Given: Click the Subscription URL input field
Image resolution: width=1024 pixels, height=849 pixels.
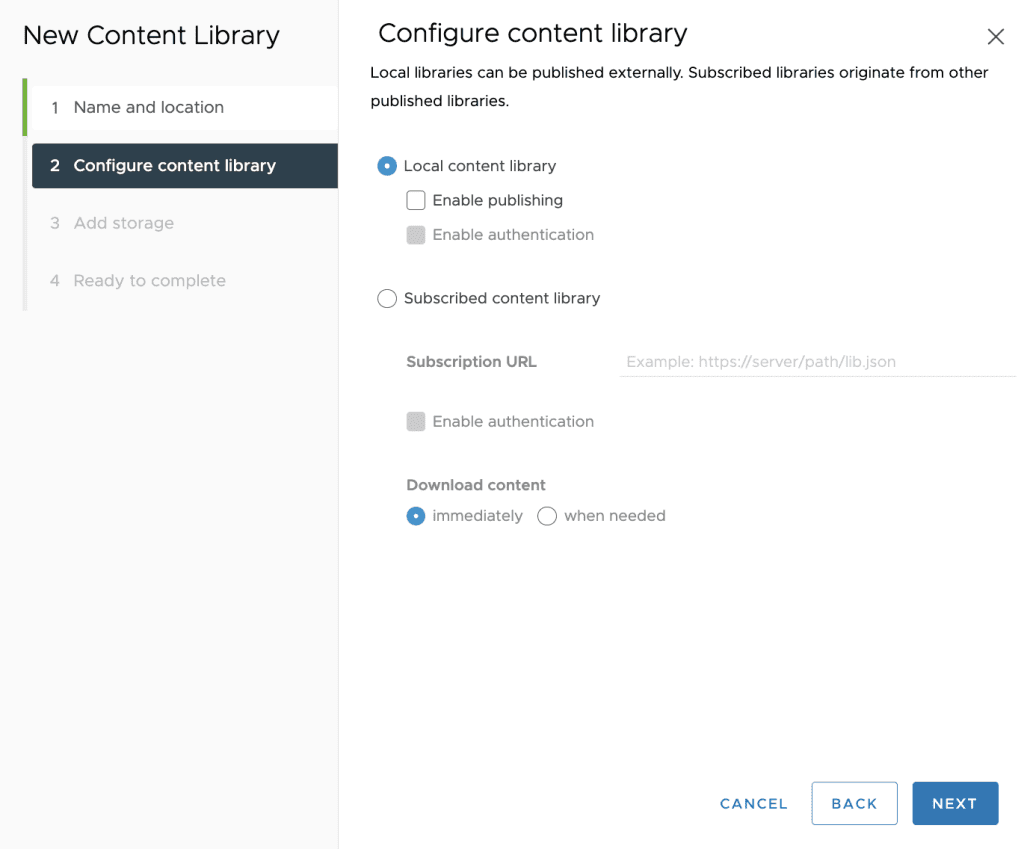Looking at the screenshot, I should (x=817, y=362).
